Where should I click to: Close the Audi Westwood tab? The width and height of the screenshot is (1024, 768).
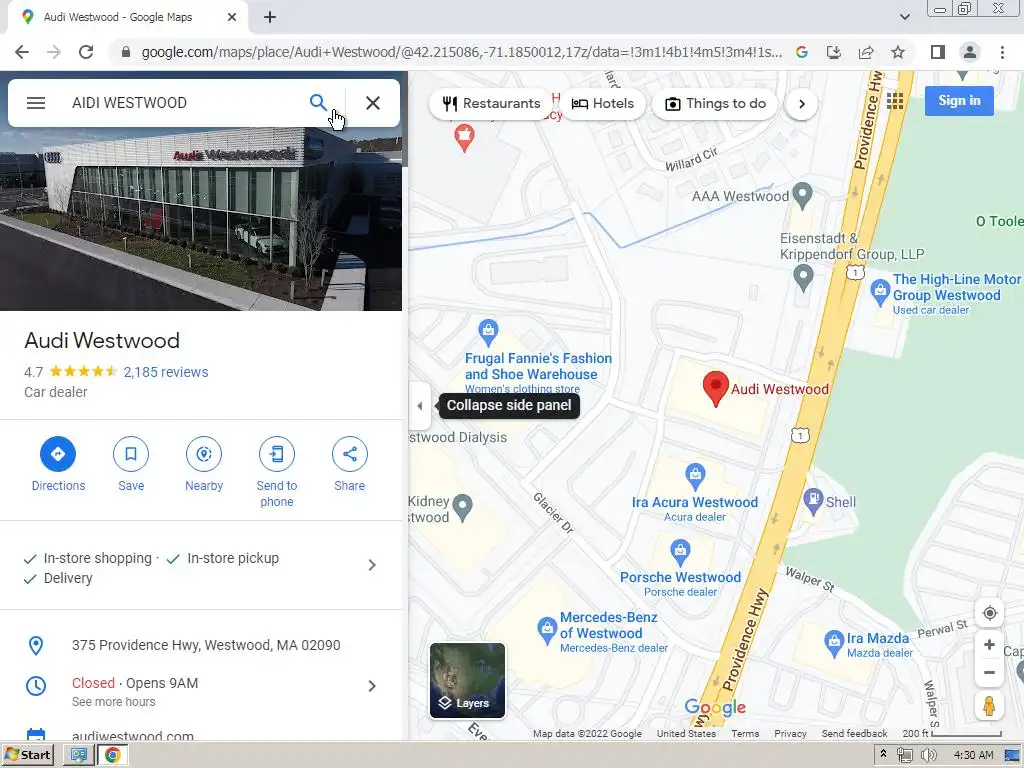coord(232,17)
